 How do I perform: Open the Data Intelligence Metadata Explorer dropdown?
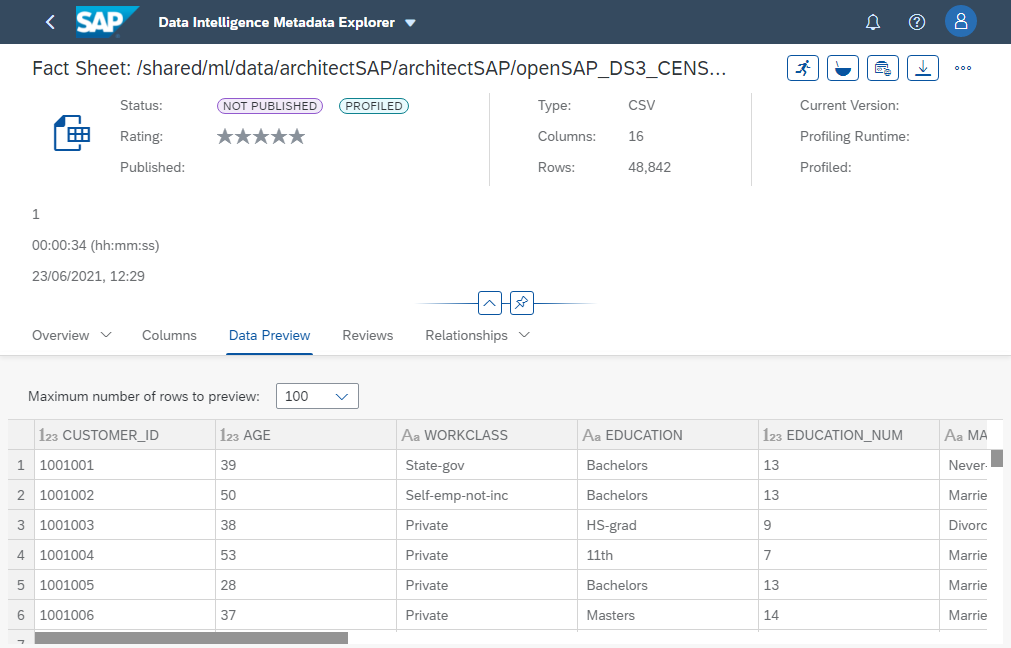tap(410, 23)
